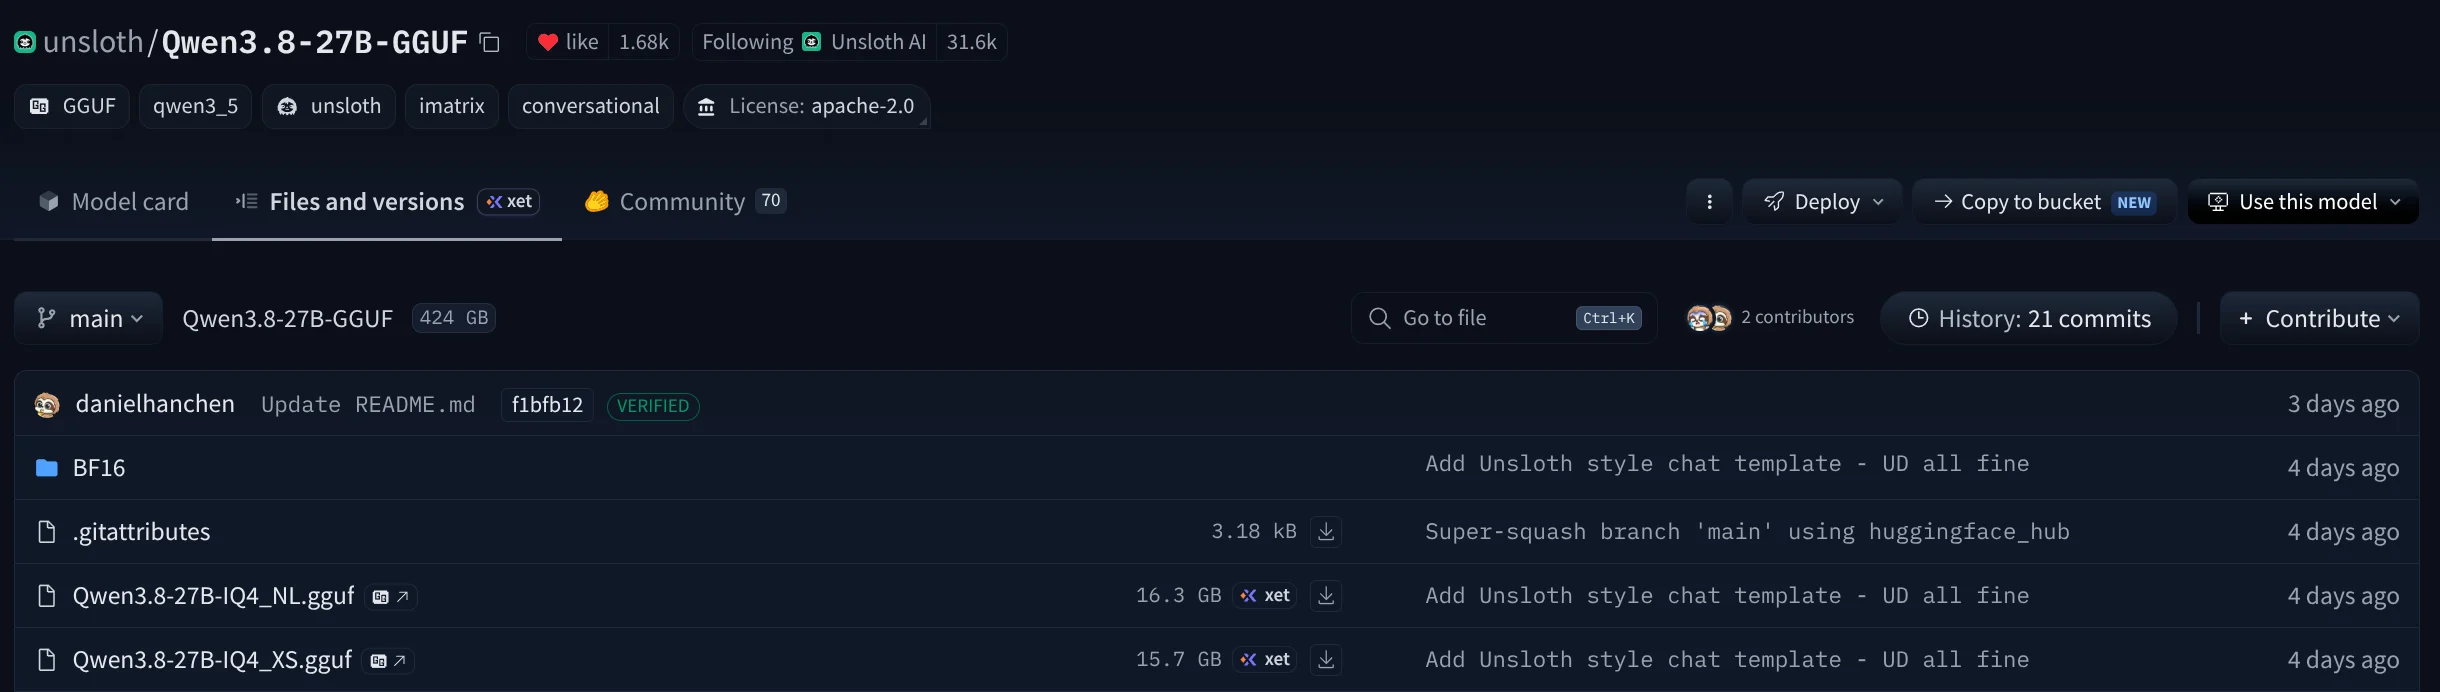Screen dimensions: 2440x692
Task: Open GGUF viewer for IQ4_NL file
Action: [x=390, y=597]
